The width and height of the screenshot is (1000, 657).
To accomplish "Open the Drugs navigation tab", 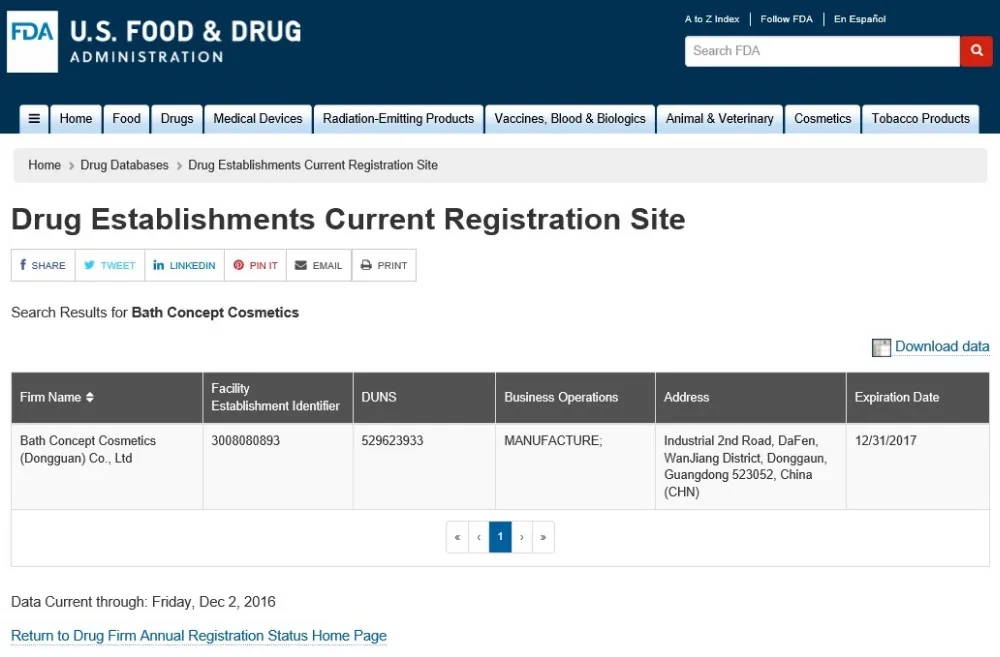I will [177, 119].
